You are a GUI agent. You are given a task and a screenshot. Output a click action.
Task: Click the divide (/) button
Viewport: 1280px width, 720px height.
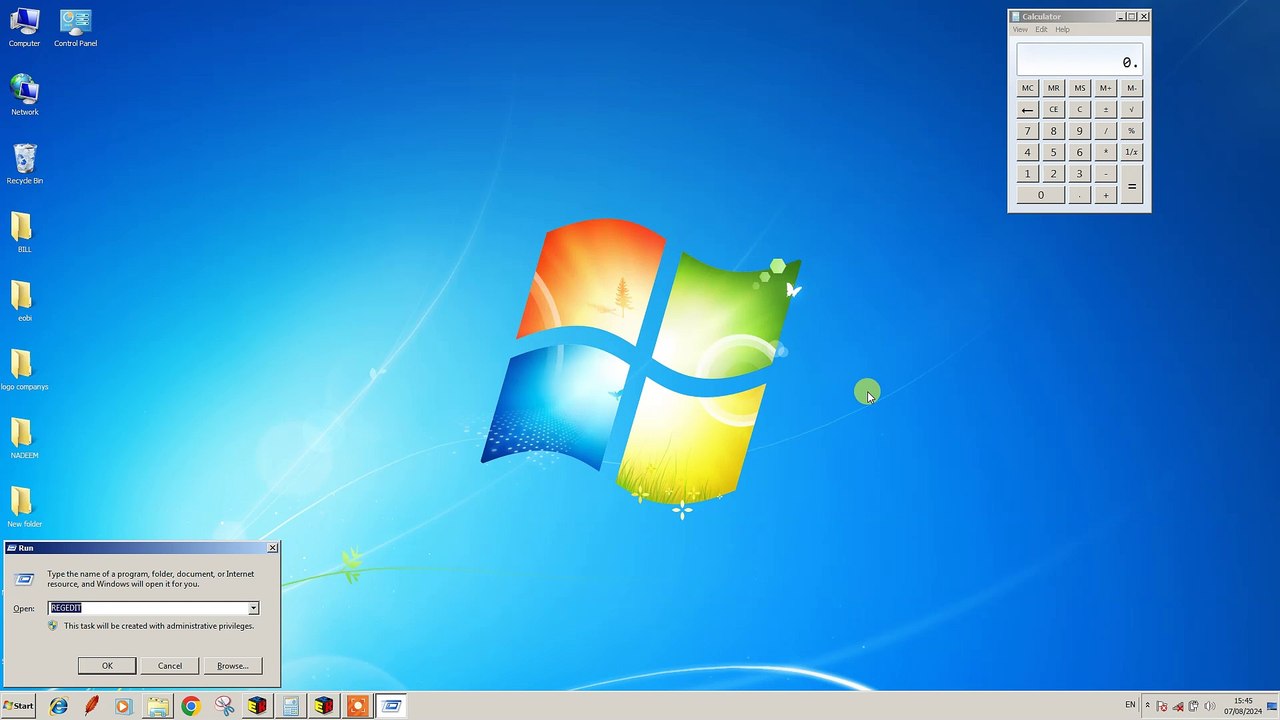[x=1105, y=131]
